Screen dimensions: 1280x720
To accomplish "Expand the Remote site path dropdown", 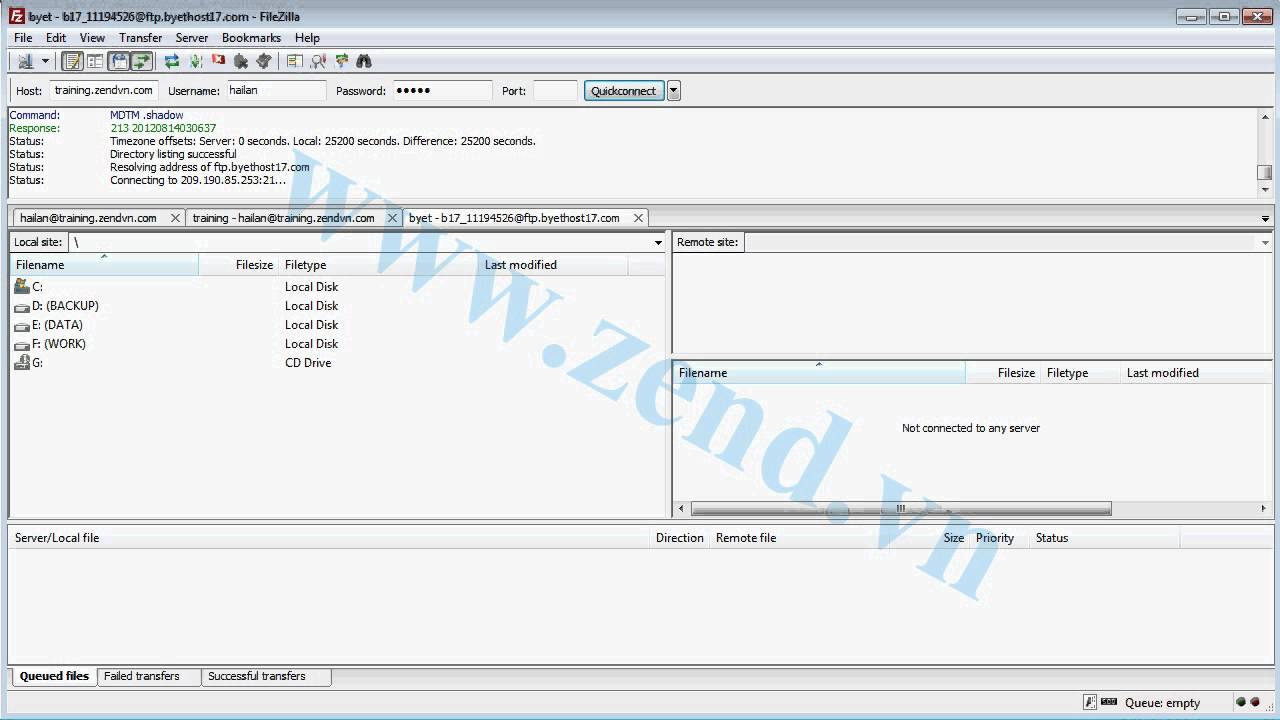I will (x=1265, y=242).
